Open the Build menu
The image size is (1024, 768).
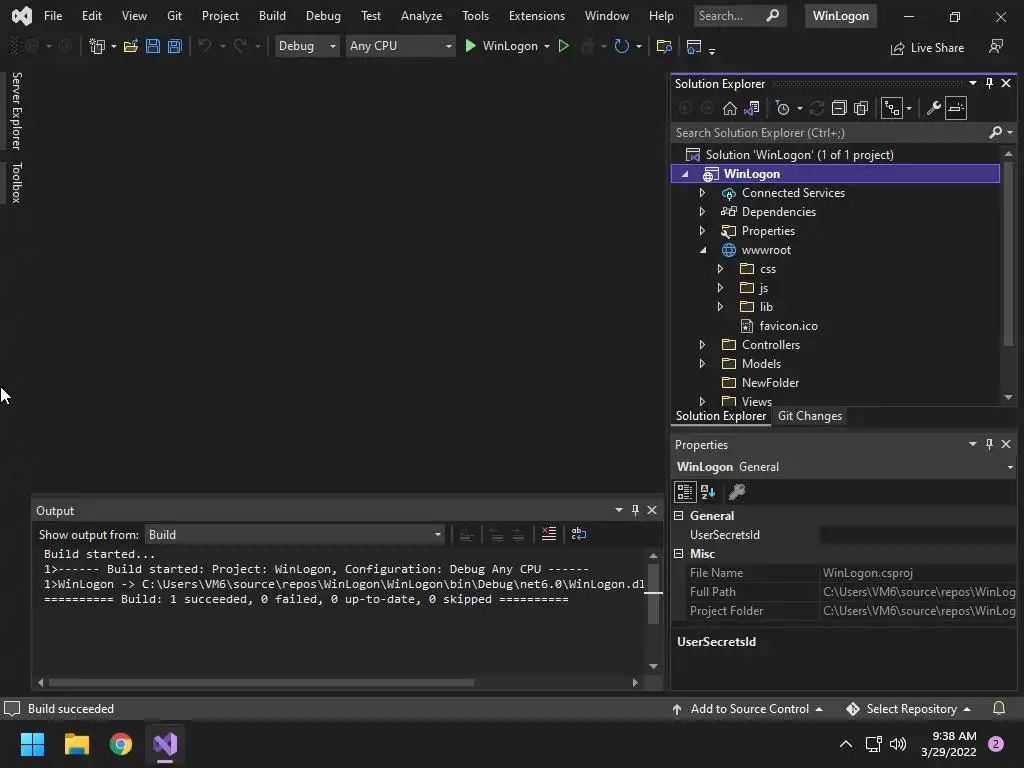[272, 16]
